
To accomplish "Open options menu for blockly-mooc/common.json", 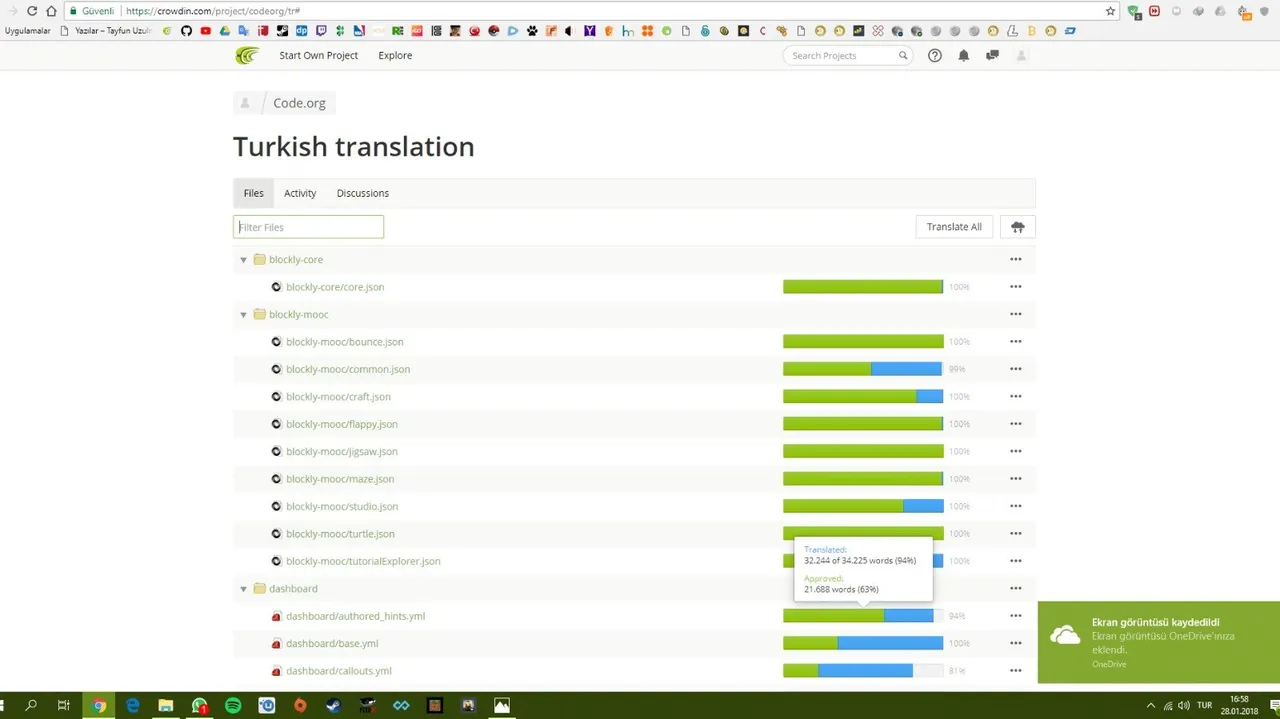I will pyautogui.click(x=1016, y=369).
